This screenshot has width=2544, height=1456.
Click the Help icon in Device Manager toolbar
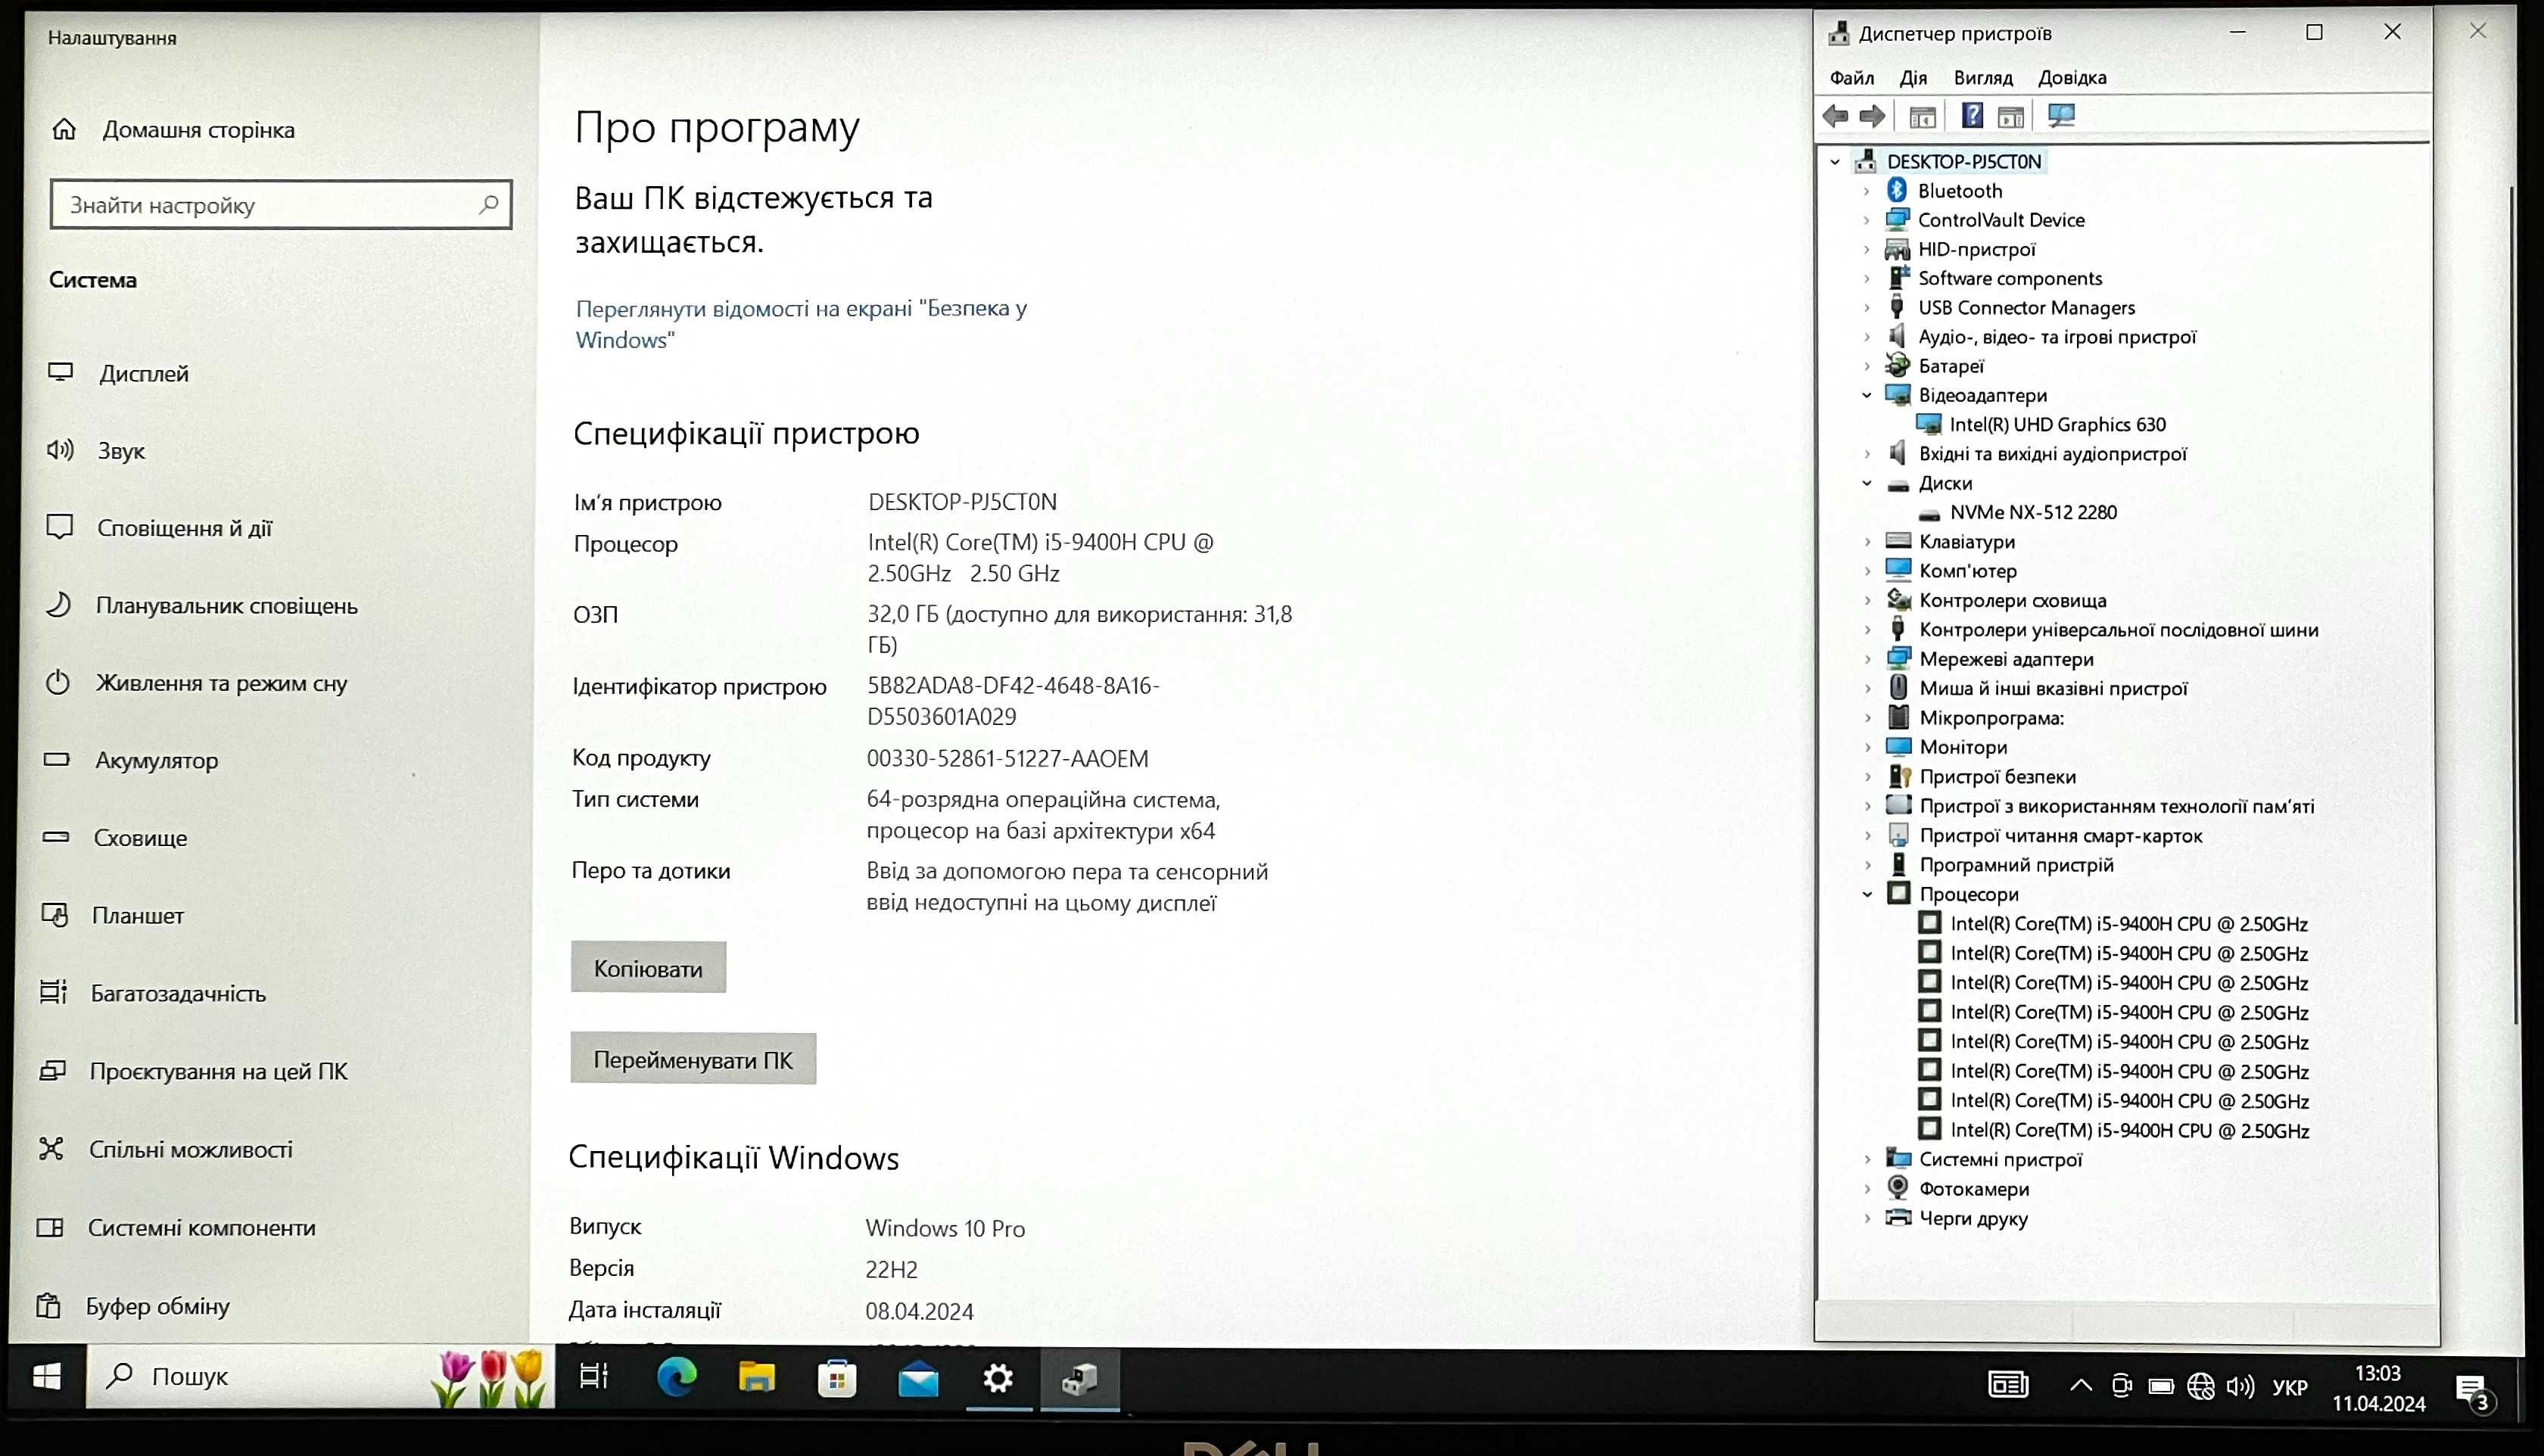[x=1971, y=116]
